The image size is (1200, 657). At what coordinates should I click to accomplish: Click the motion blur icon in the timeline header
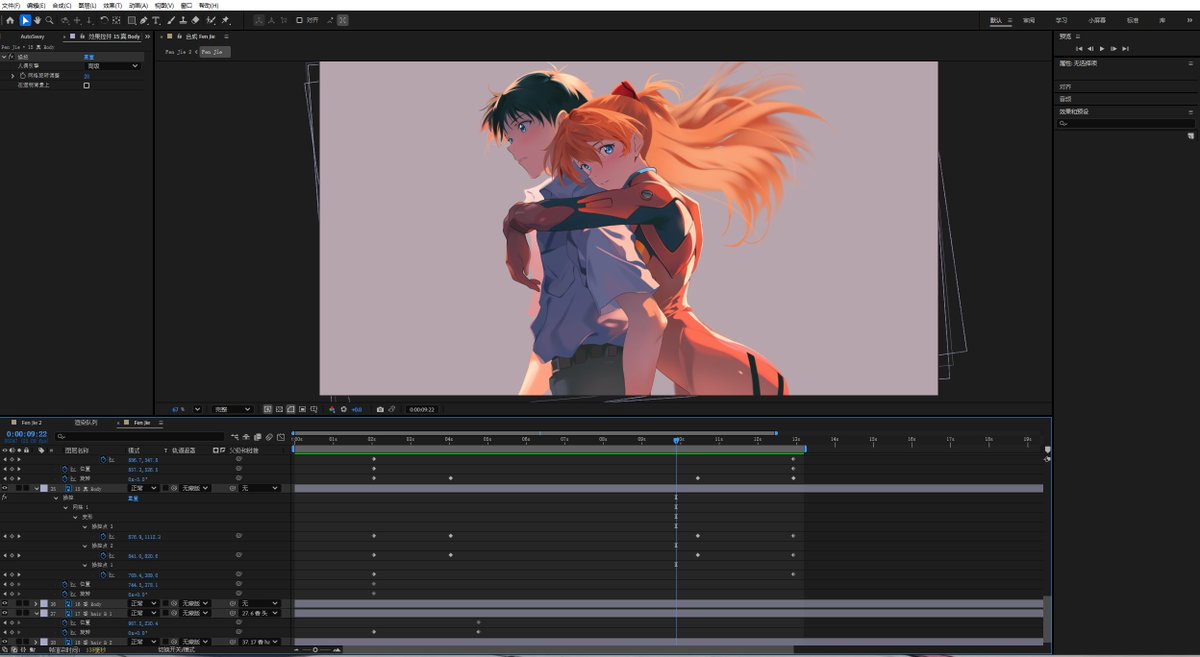click(269, 437)
